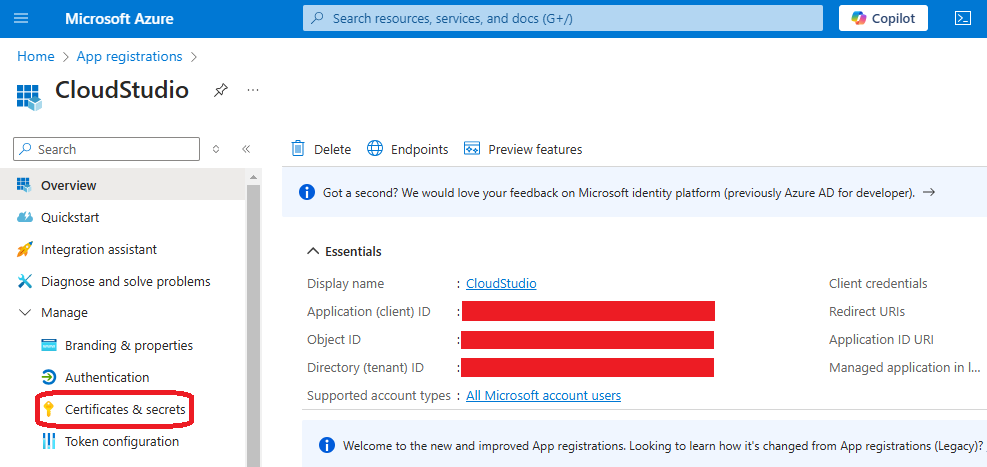This screenshot has height=467, width=987.
Task: Click the Delete trash icon
Action: (298, 149)
